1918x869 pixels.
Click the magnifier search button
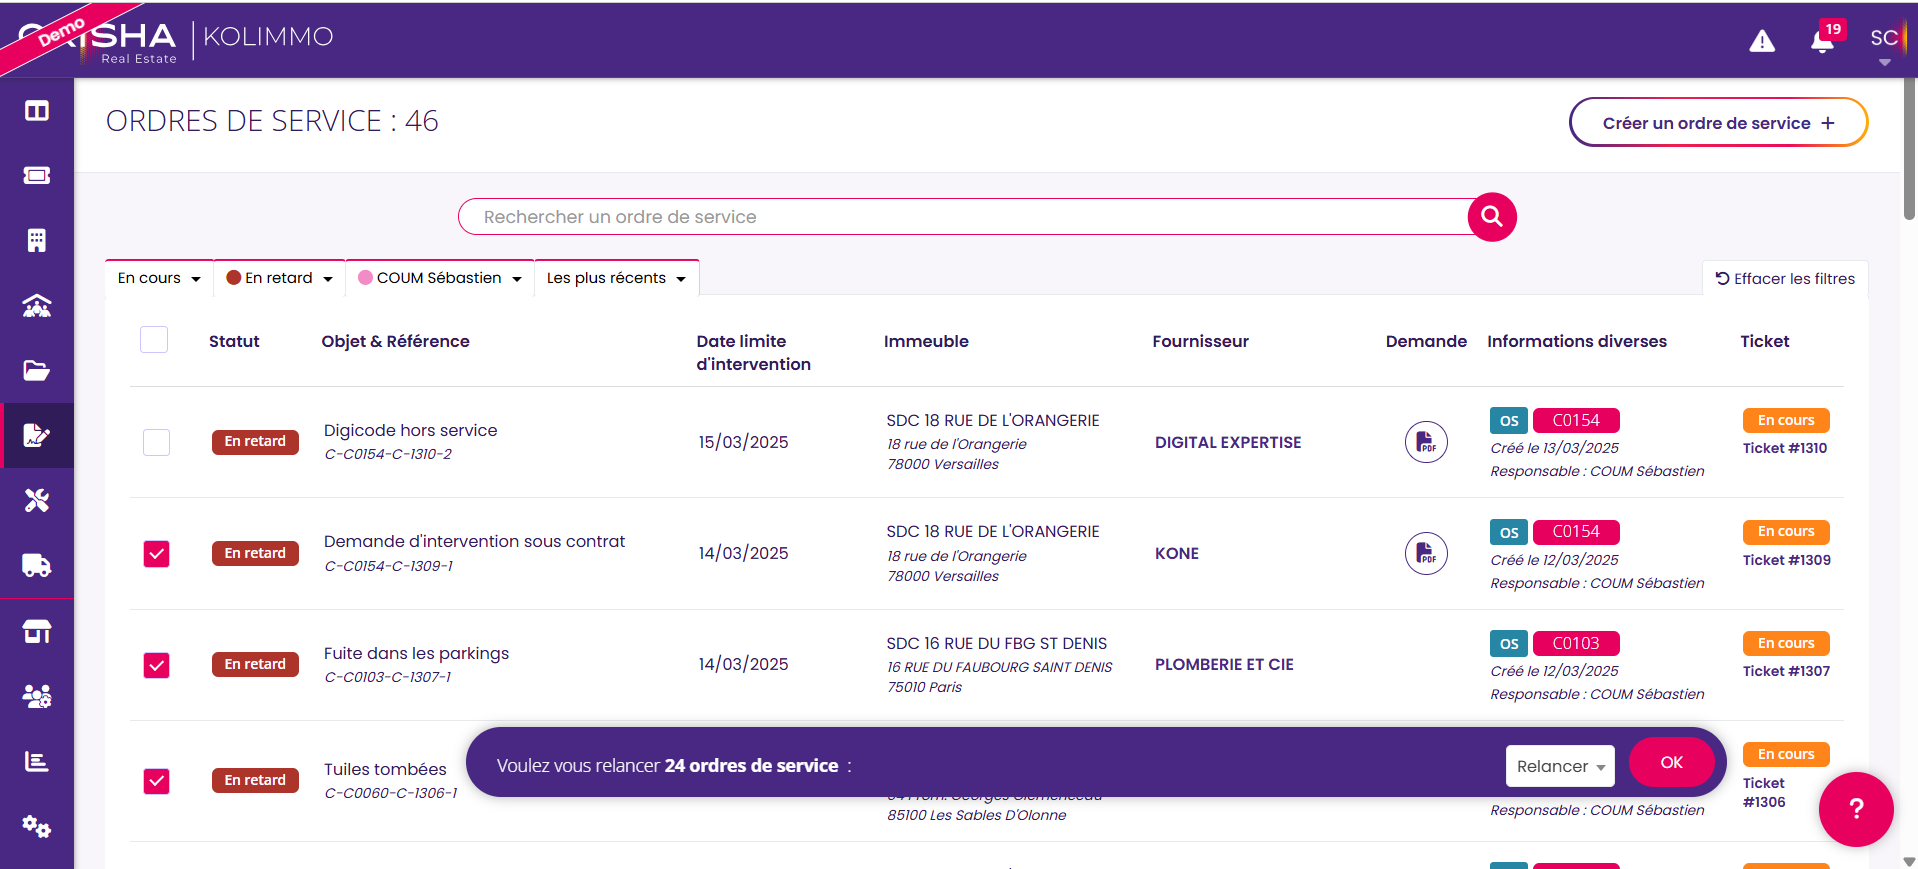pyautogui.click(x=1492, y=217)
